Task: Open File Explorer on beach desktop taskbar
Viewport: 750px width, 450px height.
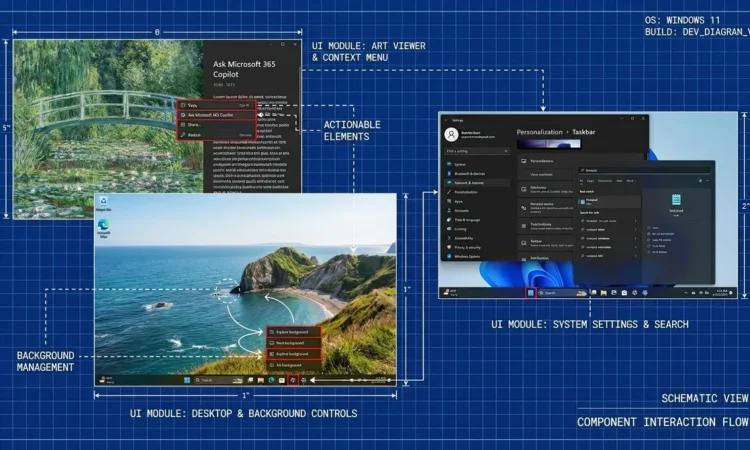Action: tap(258, 381)
